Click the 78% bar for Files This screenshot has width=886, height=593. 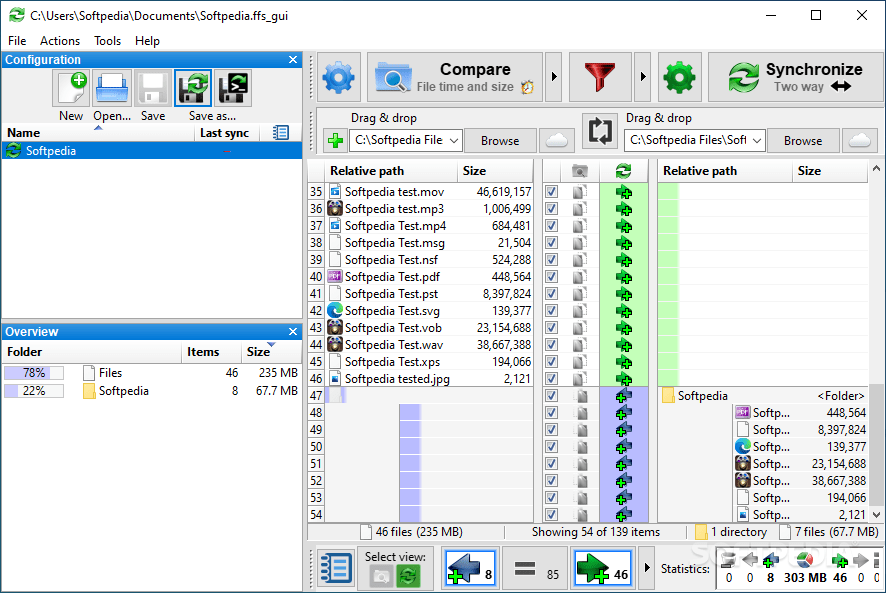pyautogui.click(x=34, y=373)
